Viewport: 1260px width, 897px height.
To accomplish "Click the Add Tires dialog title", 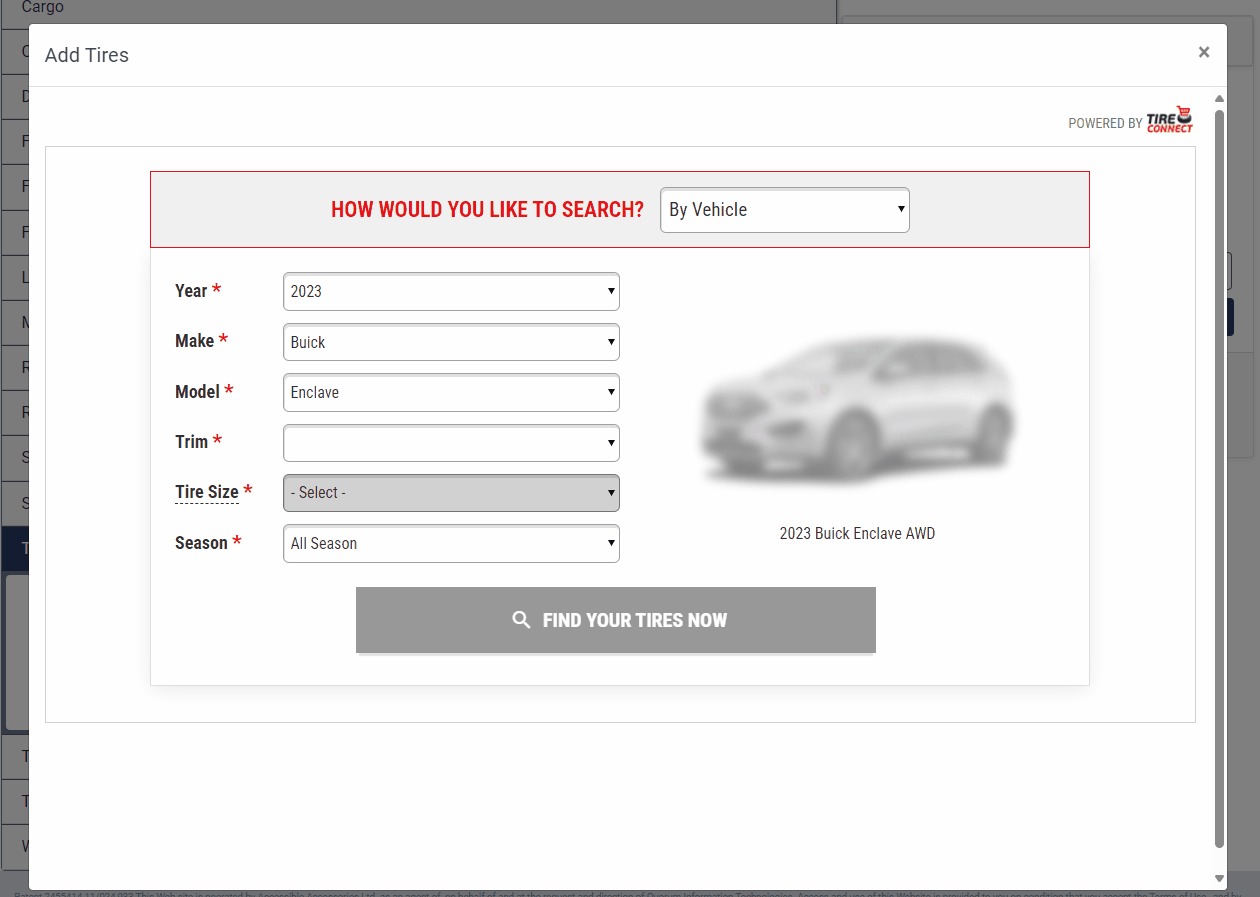I will coord(87,55).
